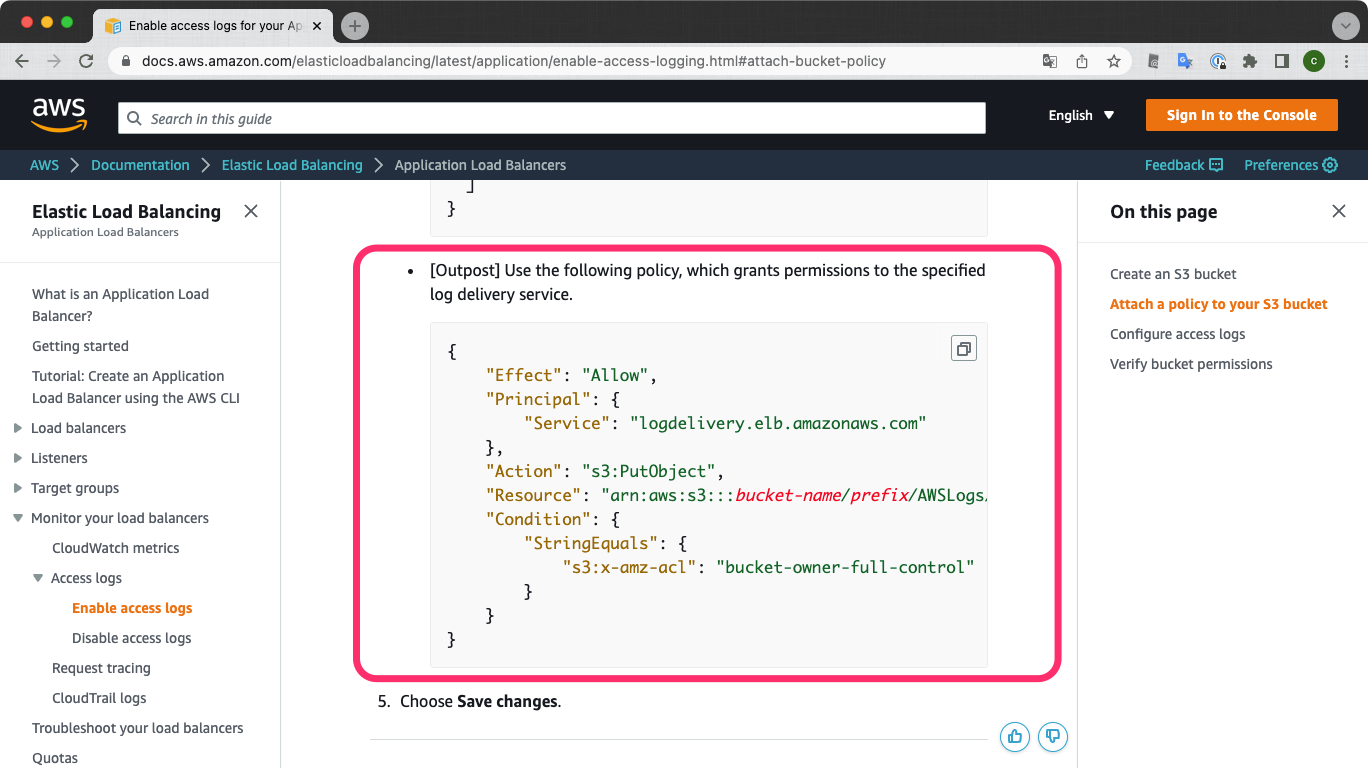Focus the Search in this guide field
This screenshot has width=1368, height=768.
click(x=552, y=118)
